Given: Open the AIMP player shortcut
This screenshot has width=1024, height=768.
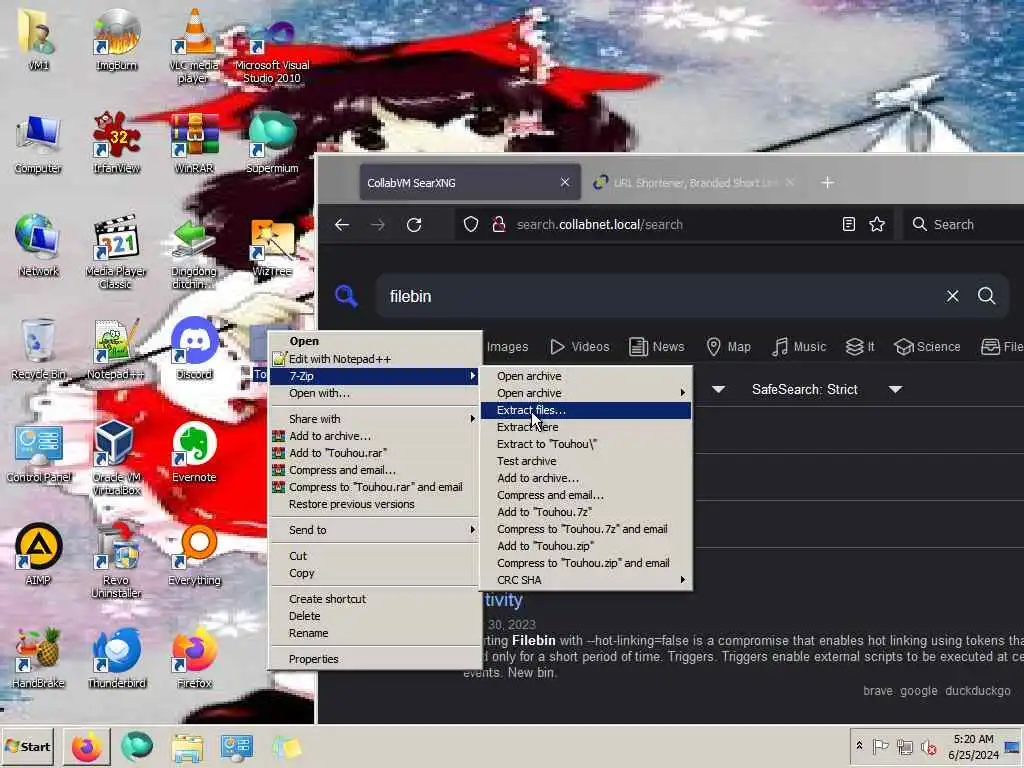Looking at the screenshot, I should pos(38,554).
